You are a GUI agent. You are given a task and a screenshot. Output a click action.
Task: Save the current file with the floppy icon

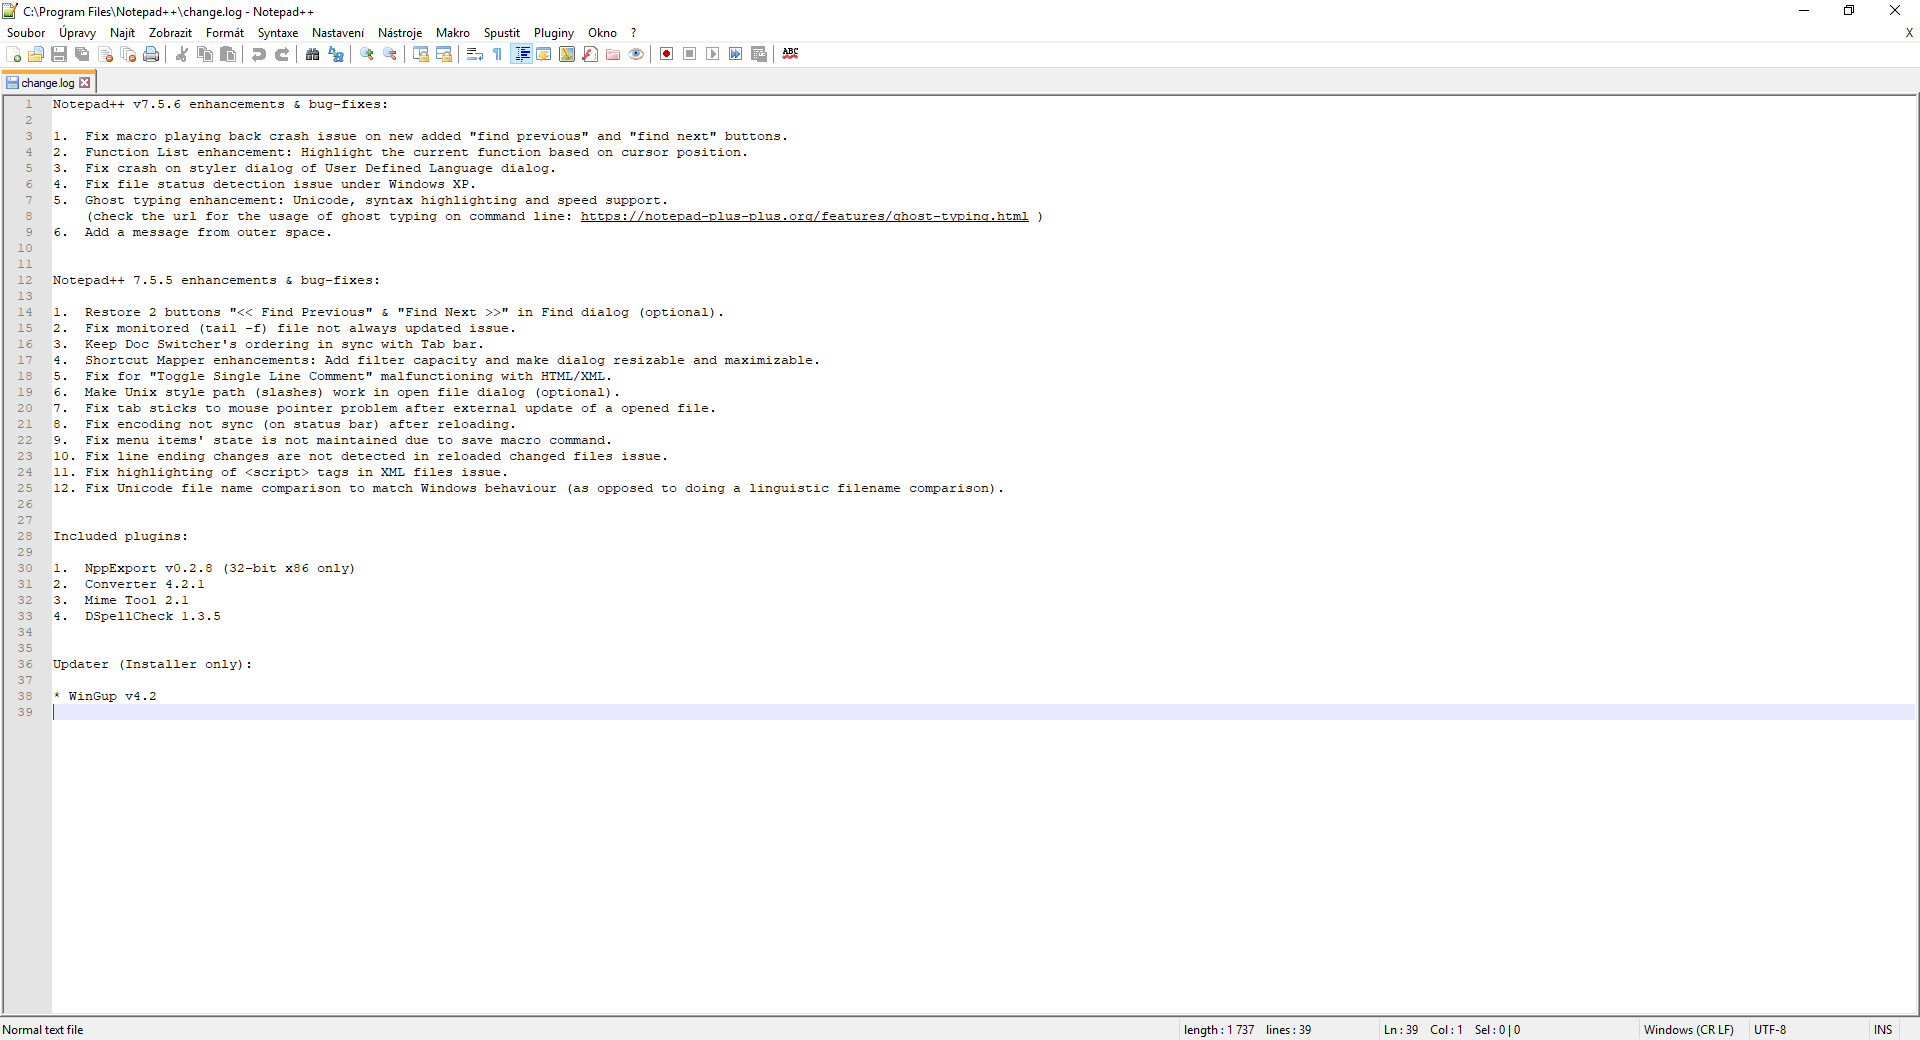point(59,54)
